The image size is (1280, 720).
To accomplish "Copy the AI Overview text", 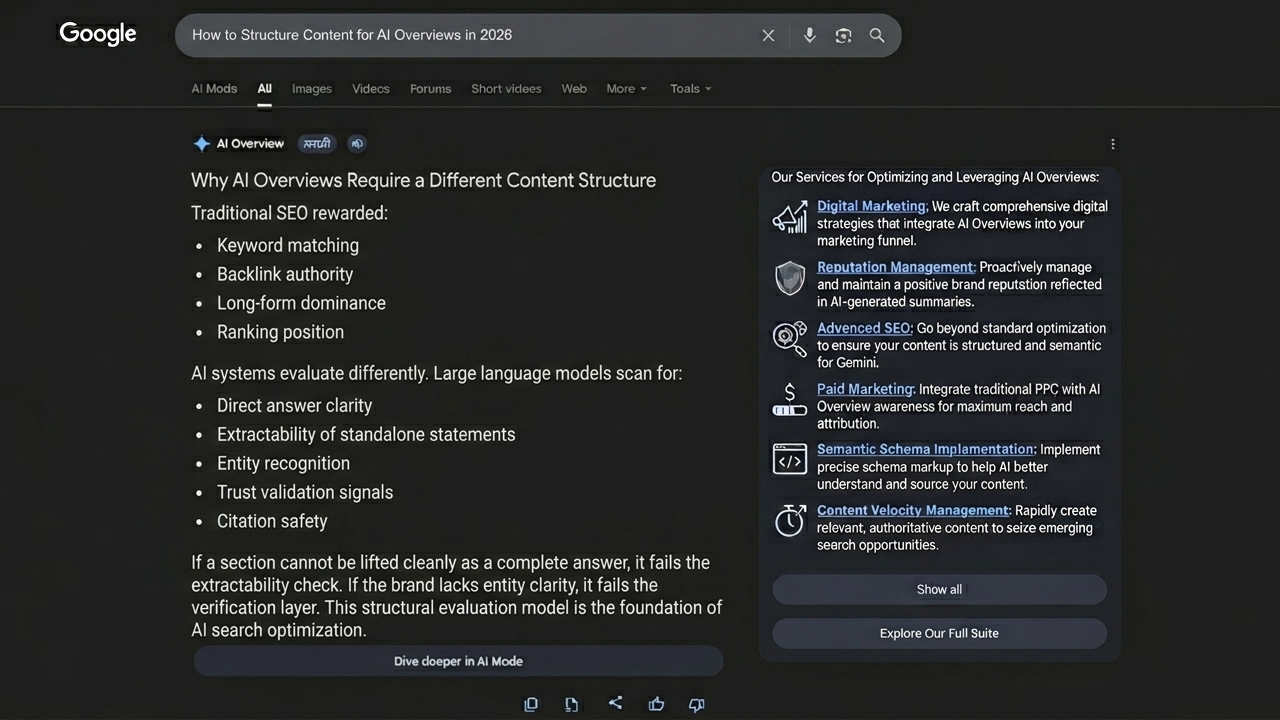I will coord(531,704).
